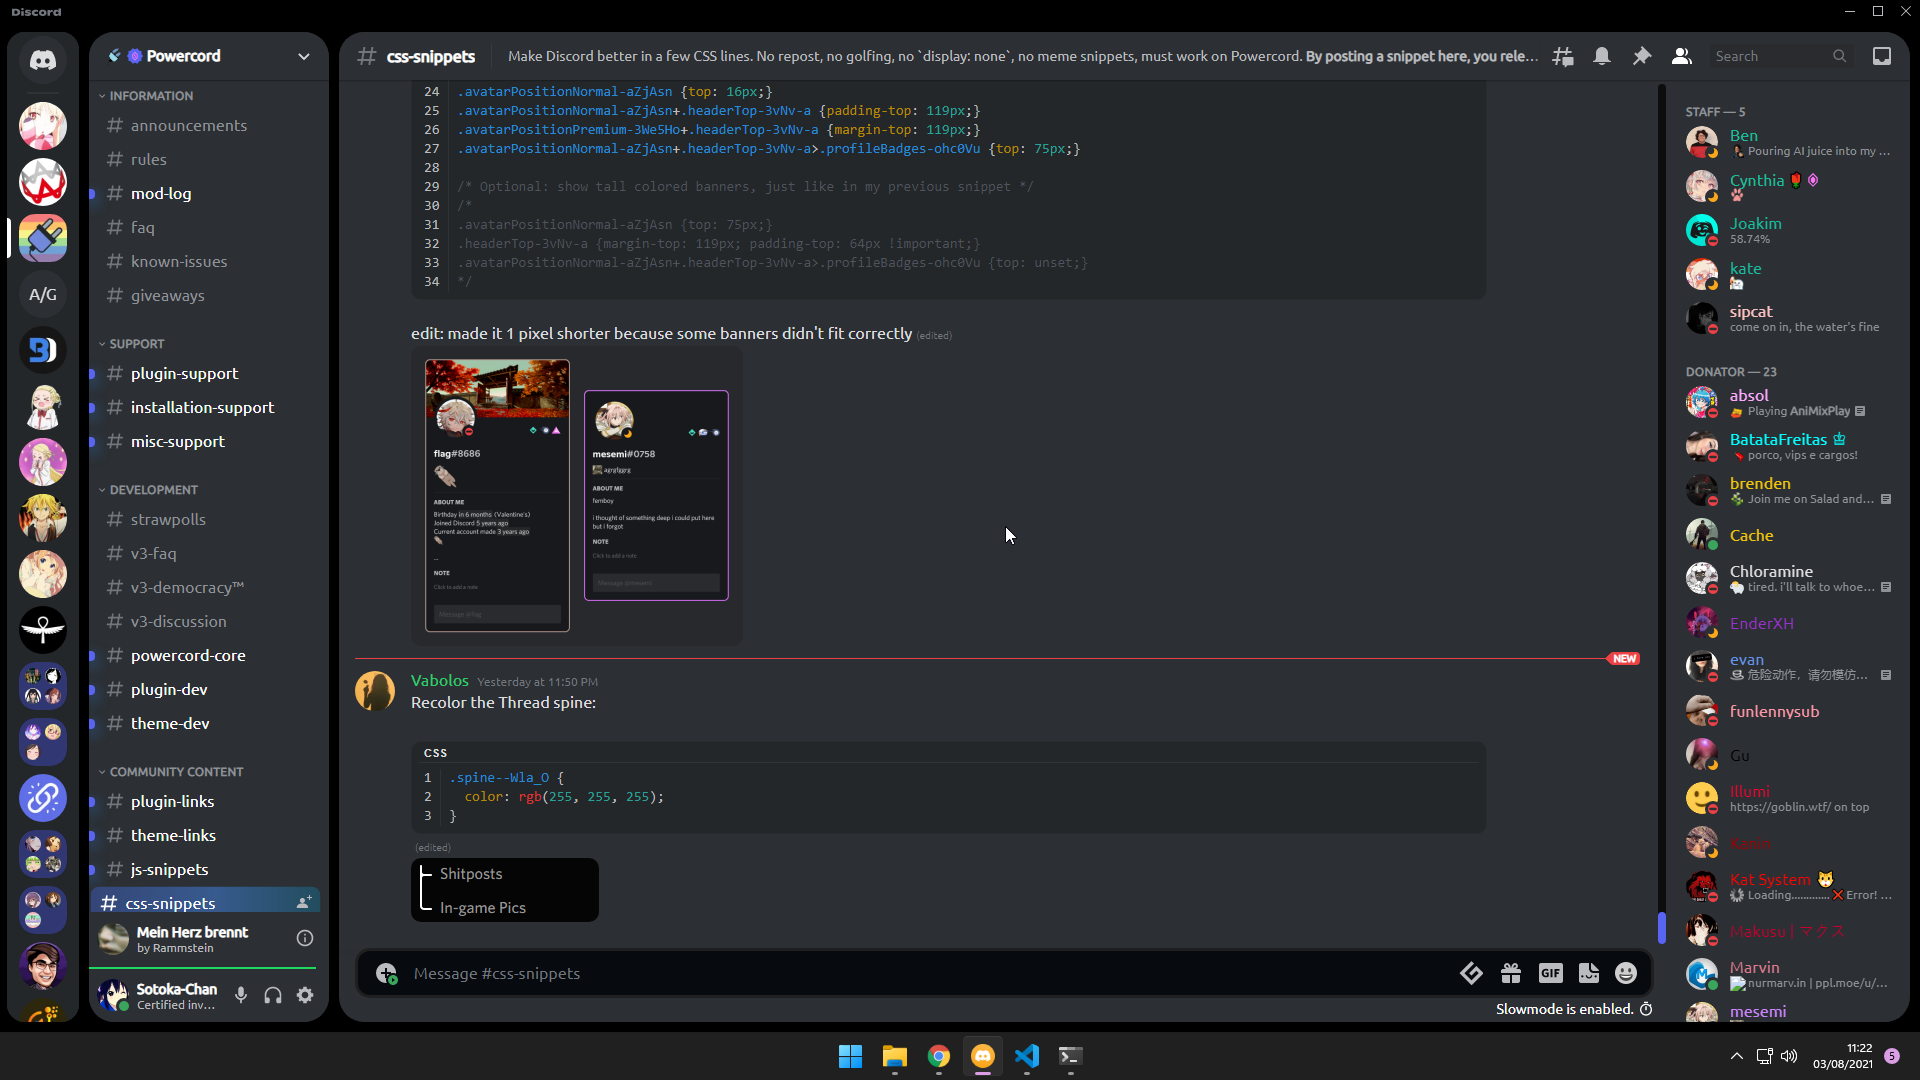Open own Sotoka-Chan user panel
The image size is (1920, 1080).
click(x=158, y=995)
